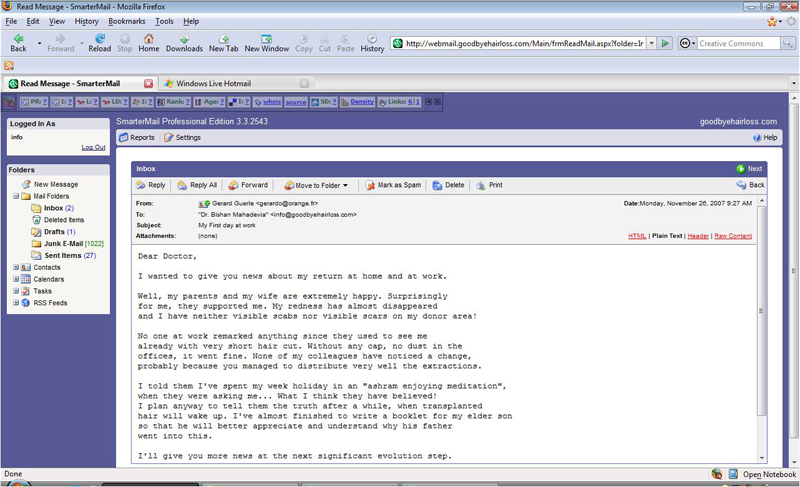This screenshot has height=487, width=800.
Task: Collapse the Mail Folders tree
Action: point(16,197)
